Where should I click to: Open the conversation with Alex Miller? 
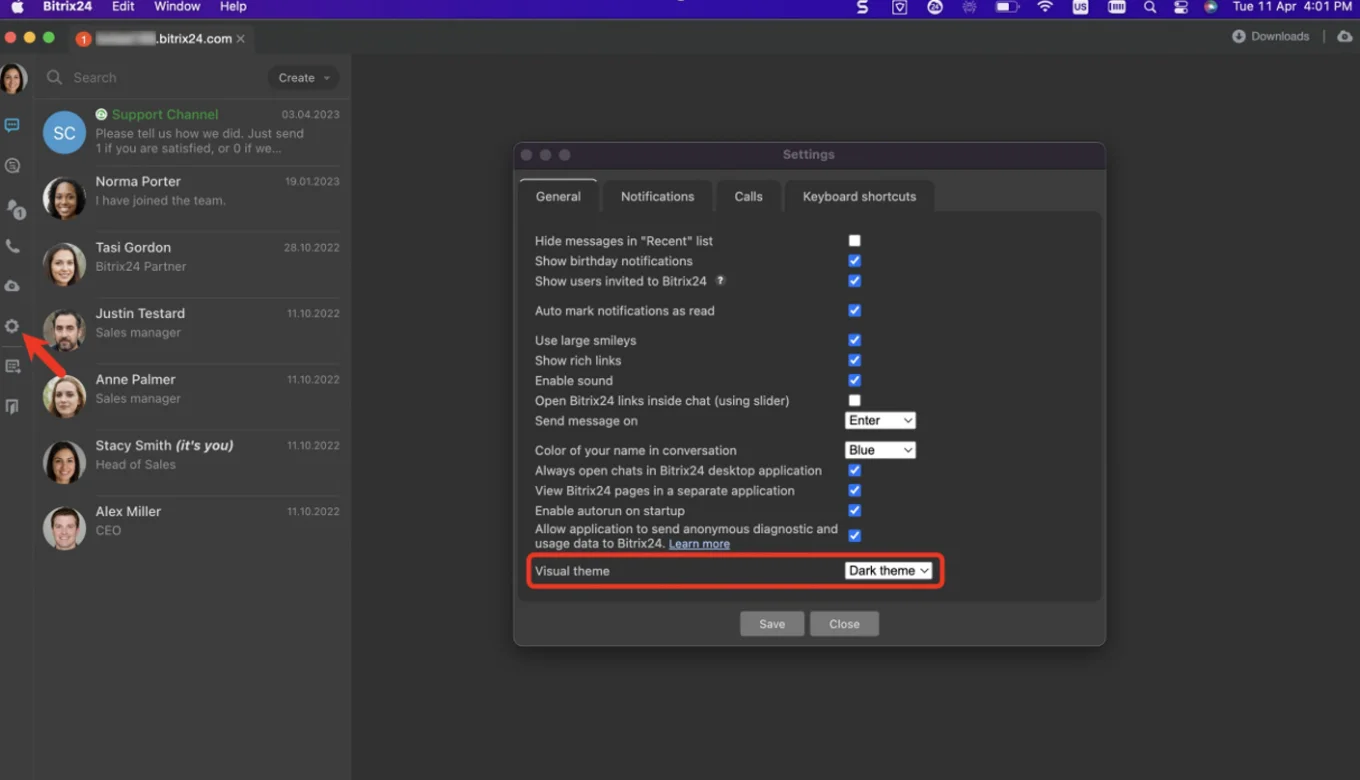coord(190,520)
